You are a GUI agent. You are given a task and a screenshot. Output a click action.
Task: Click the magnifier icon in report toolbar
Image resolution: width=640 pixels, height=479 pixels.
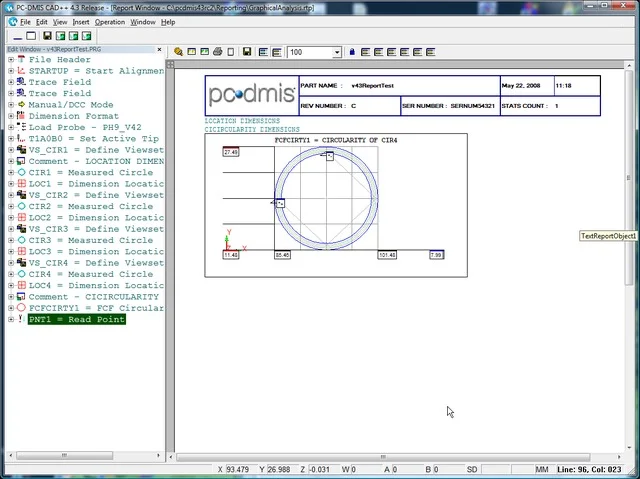pos(179,52)
